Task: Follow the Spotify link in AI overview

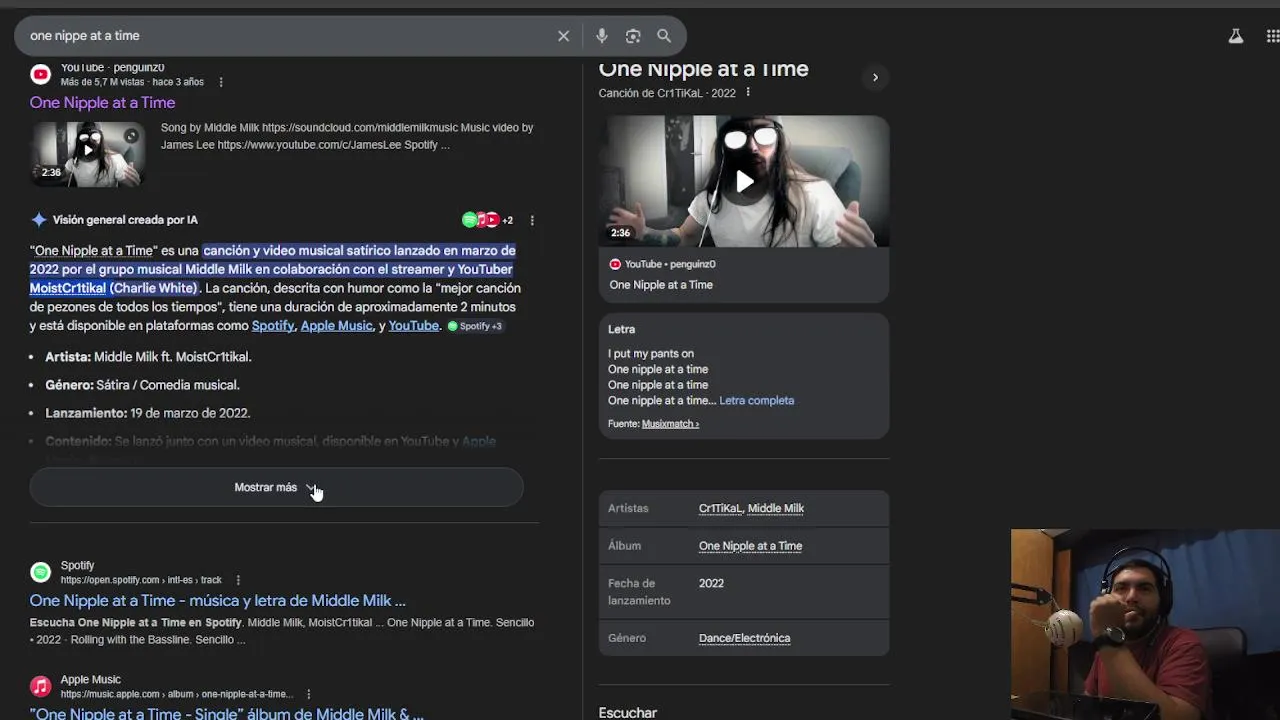Action: (272, 326)
